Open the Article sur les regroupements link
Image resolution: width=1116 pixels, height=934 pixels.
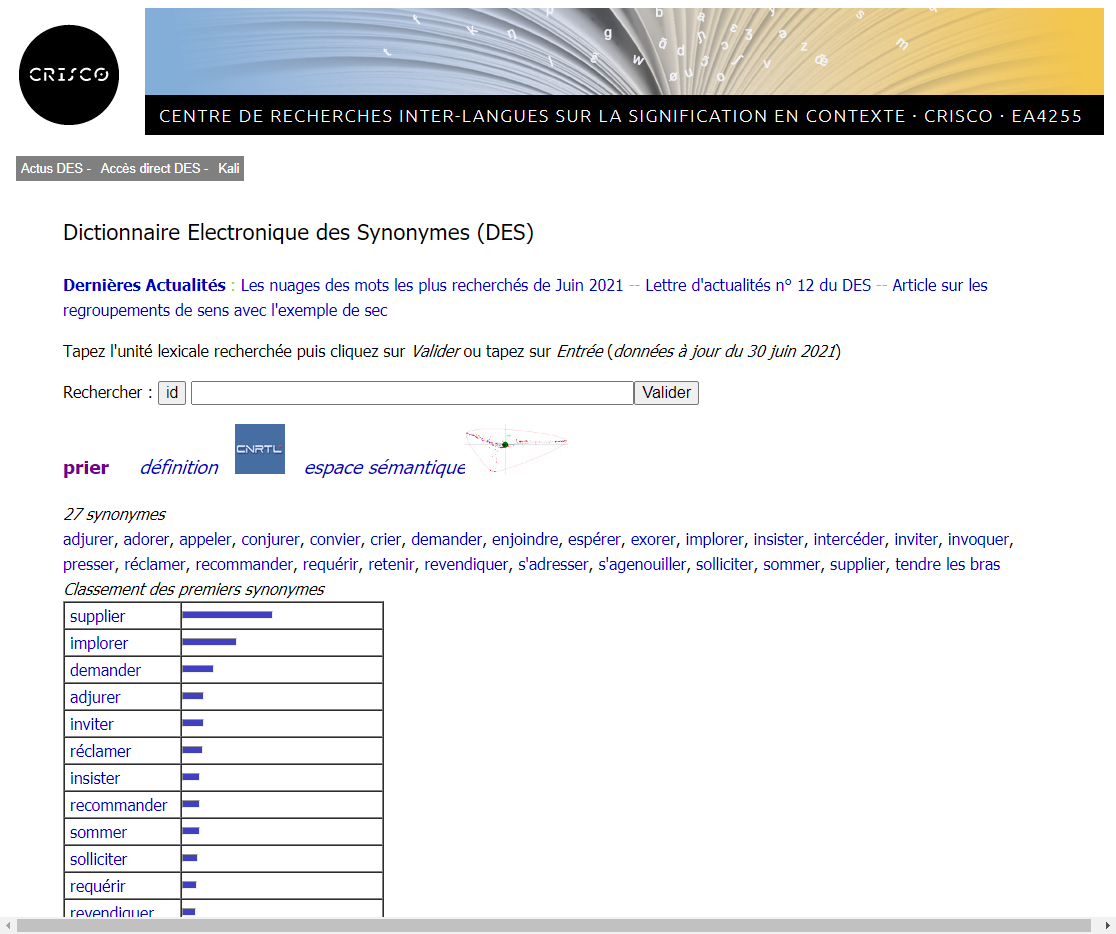point(525,298)
